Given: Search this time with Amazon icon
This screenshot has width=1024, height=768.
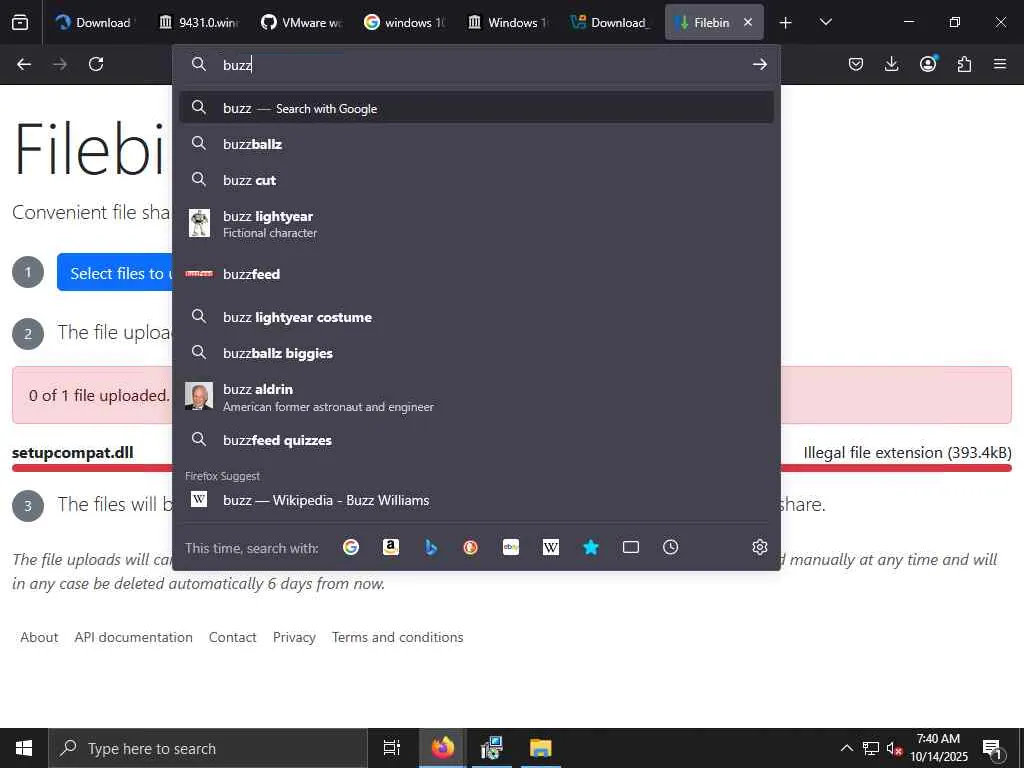Looking at the screenshot, I should click(x=391, y=547).
